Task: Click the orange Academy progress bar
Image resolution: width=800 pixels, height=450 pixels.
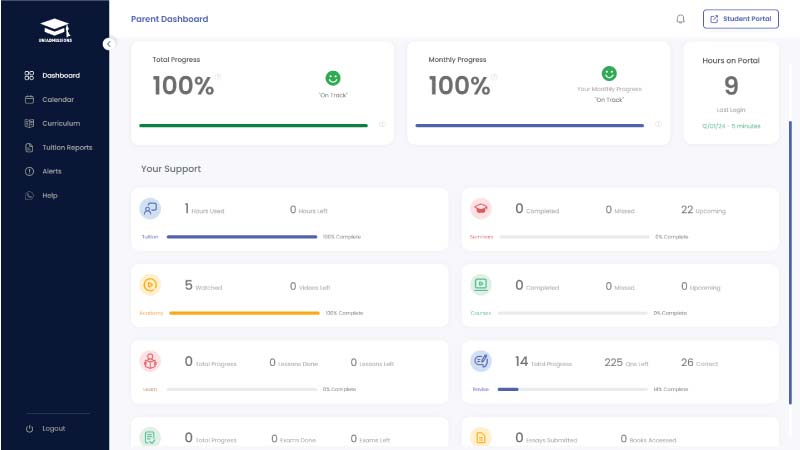Action: pos(244,313)
